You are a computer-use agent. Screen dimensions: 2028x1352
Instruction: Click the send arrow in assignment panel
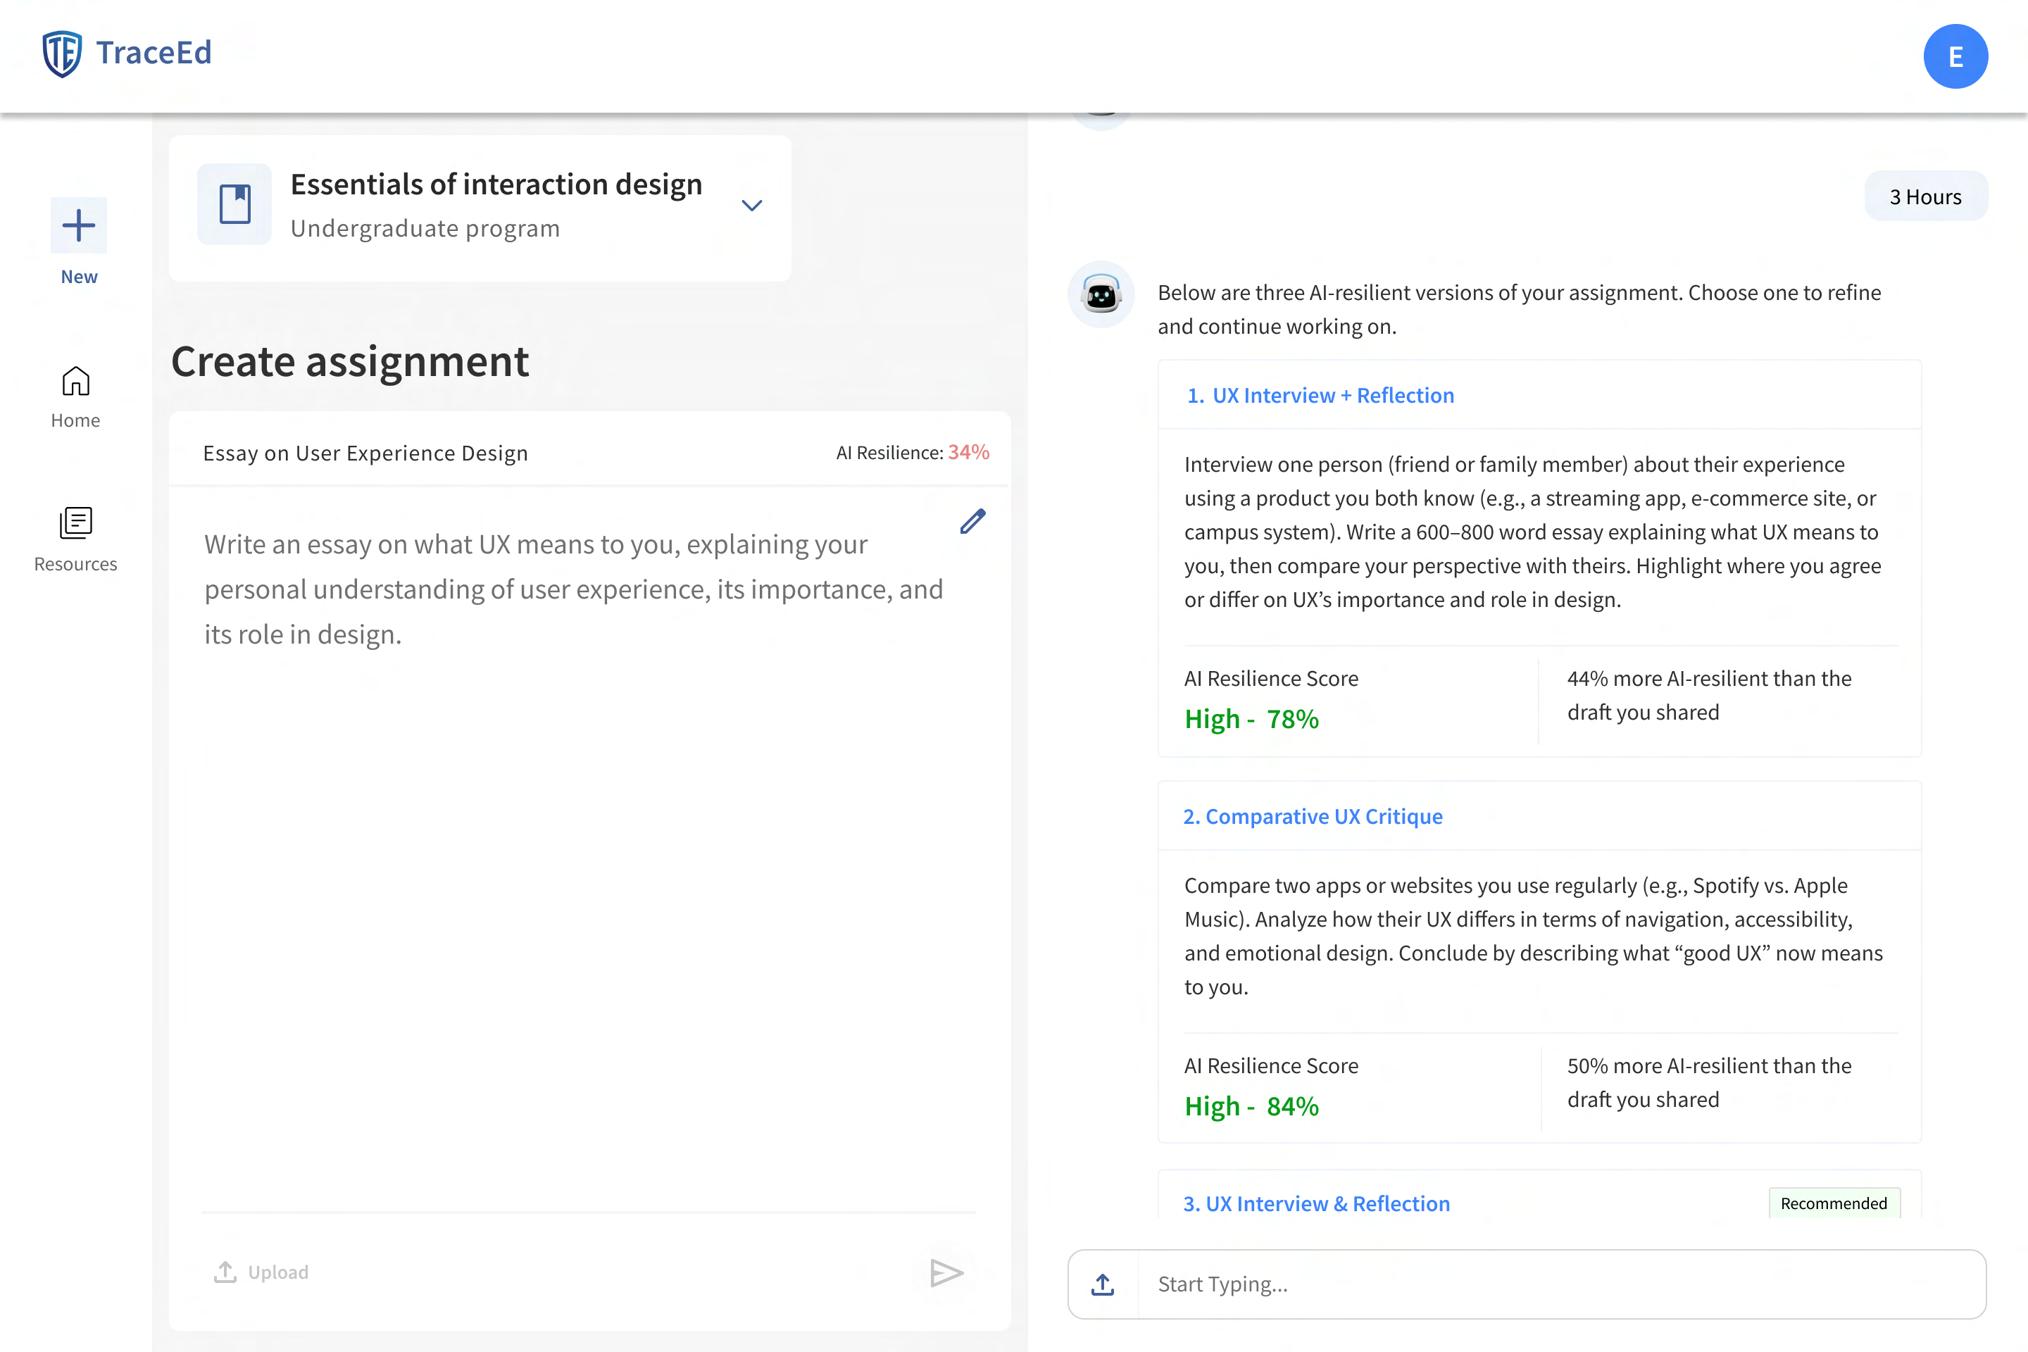945,1273
